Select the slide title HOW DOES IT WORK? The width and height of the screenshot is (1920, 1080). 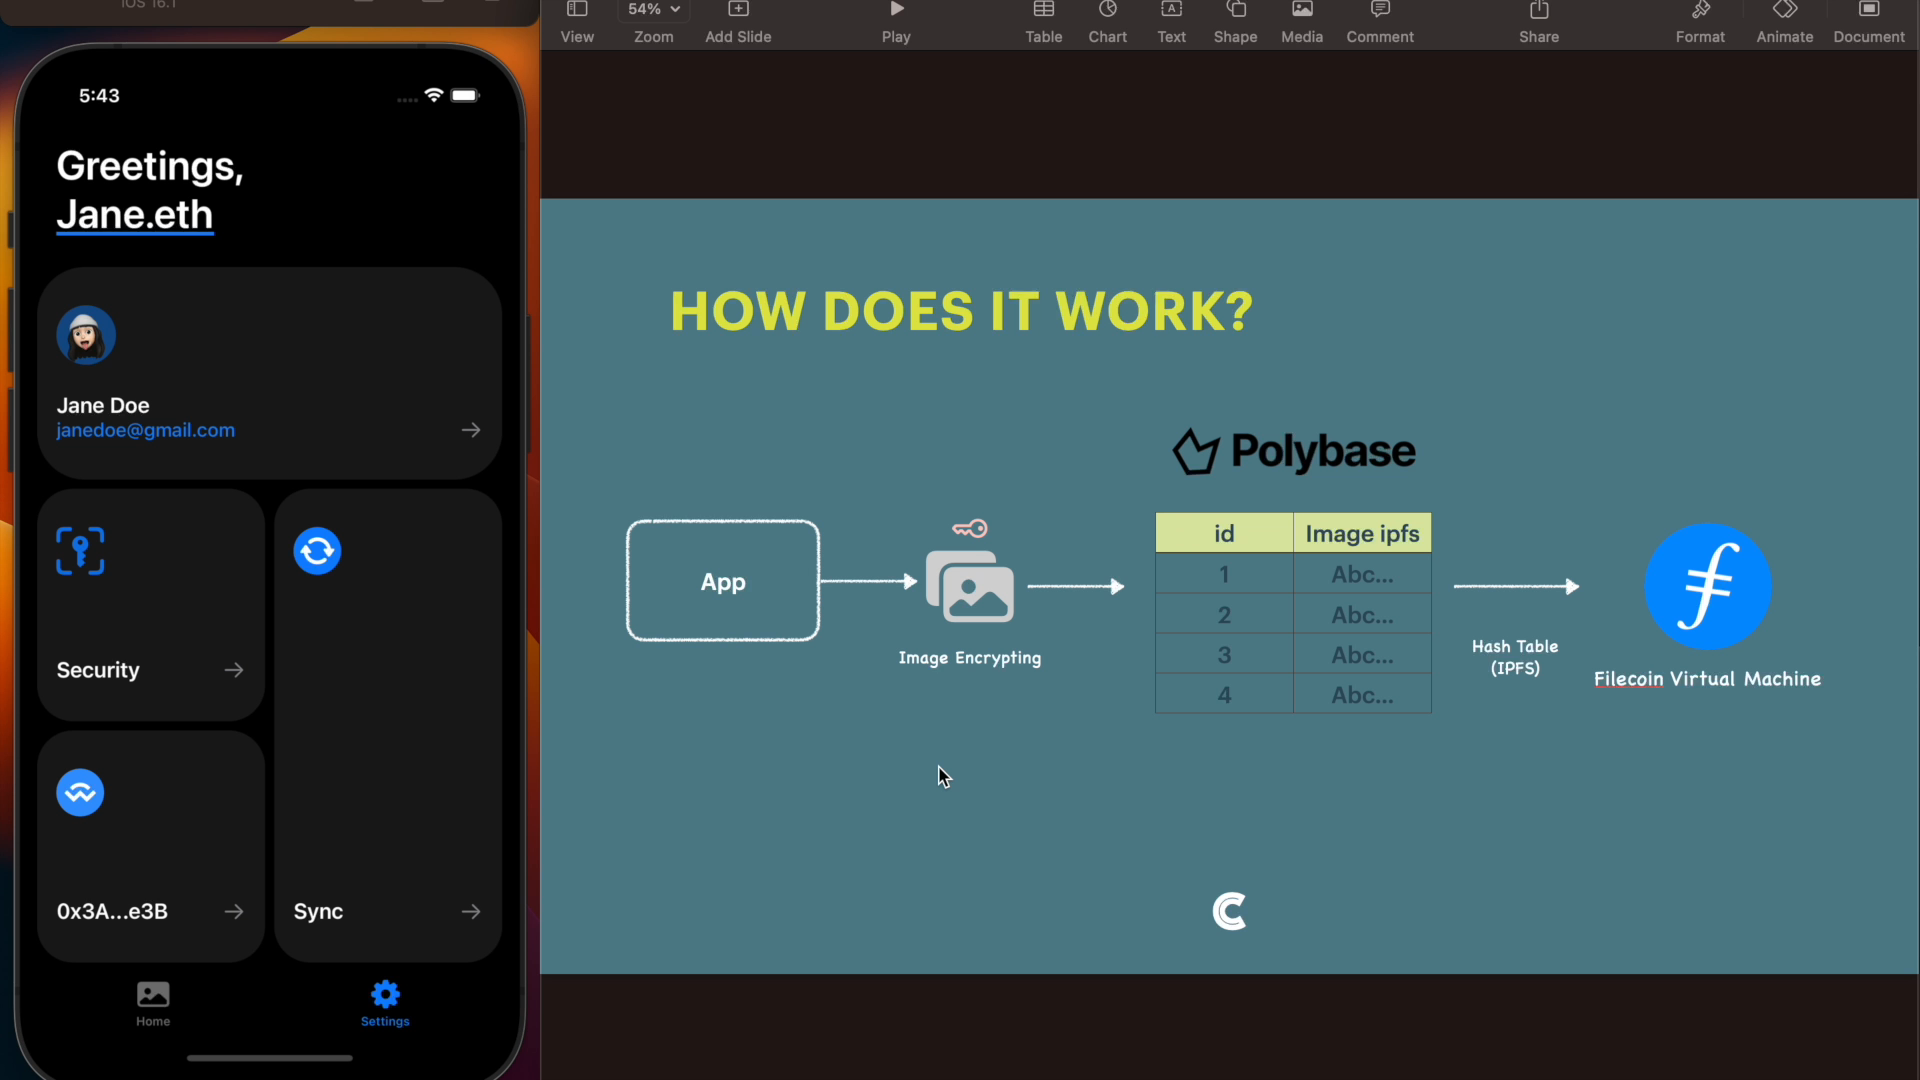(961, 311)
